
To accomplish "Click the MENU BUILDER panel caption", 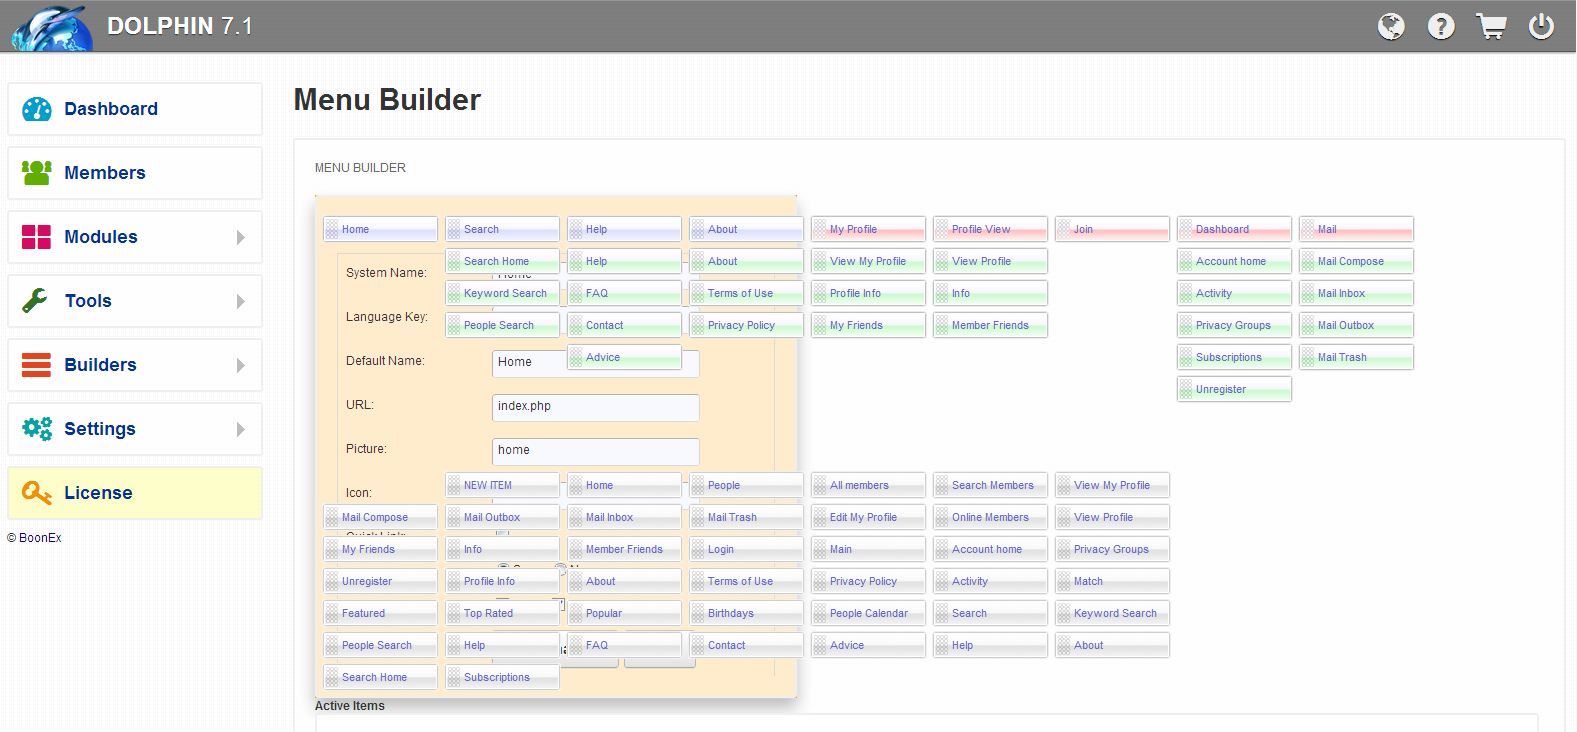I will pyautogui.click(x=360, y=168).
